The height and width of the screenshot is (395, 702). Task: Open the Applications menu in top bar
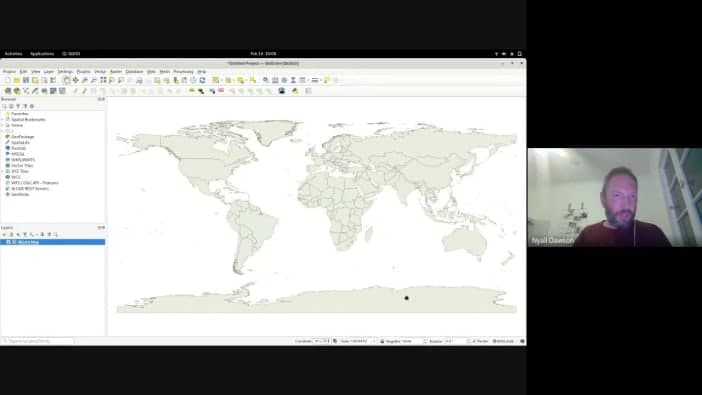42,54
